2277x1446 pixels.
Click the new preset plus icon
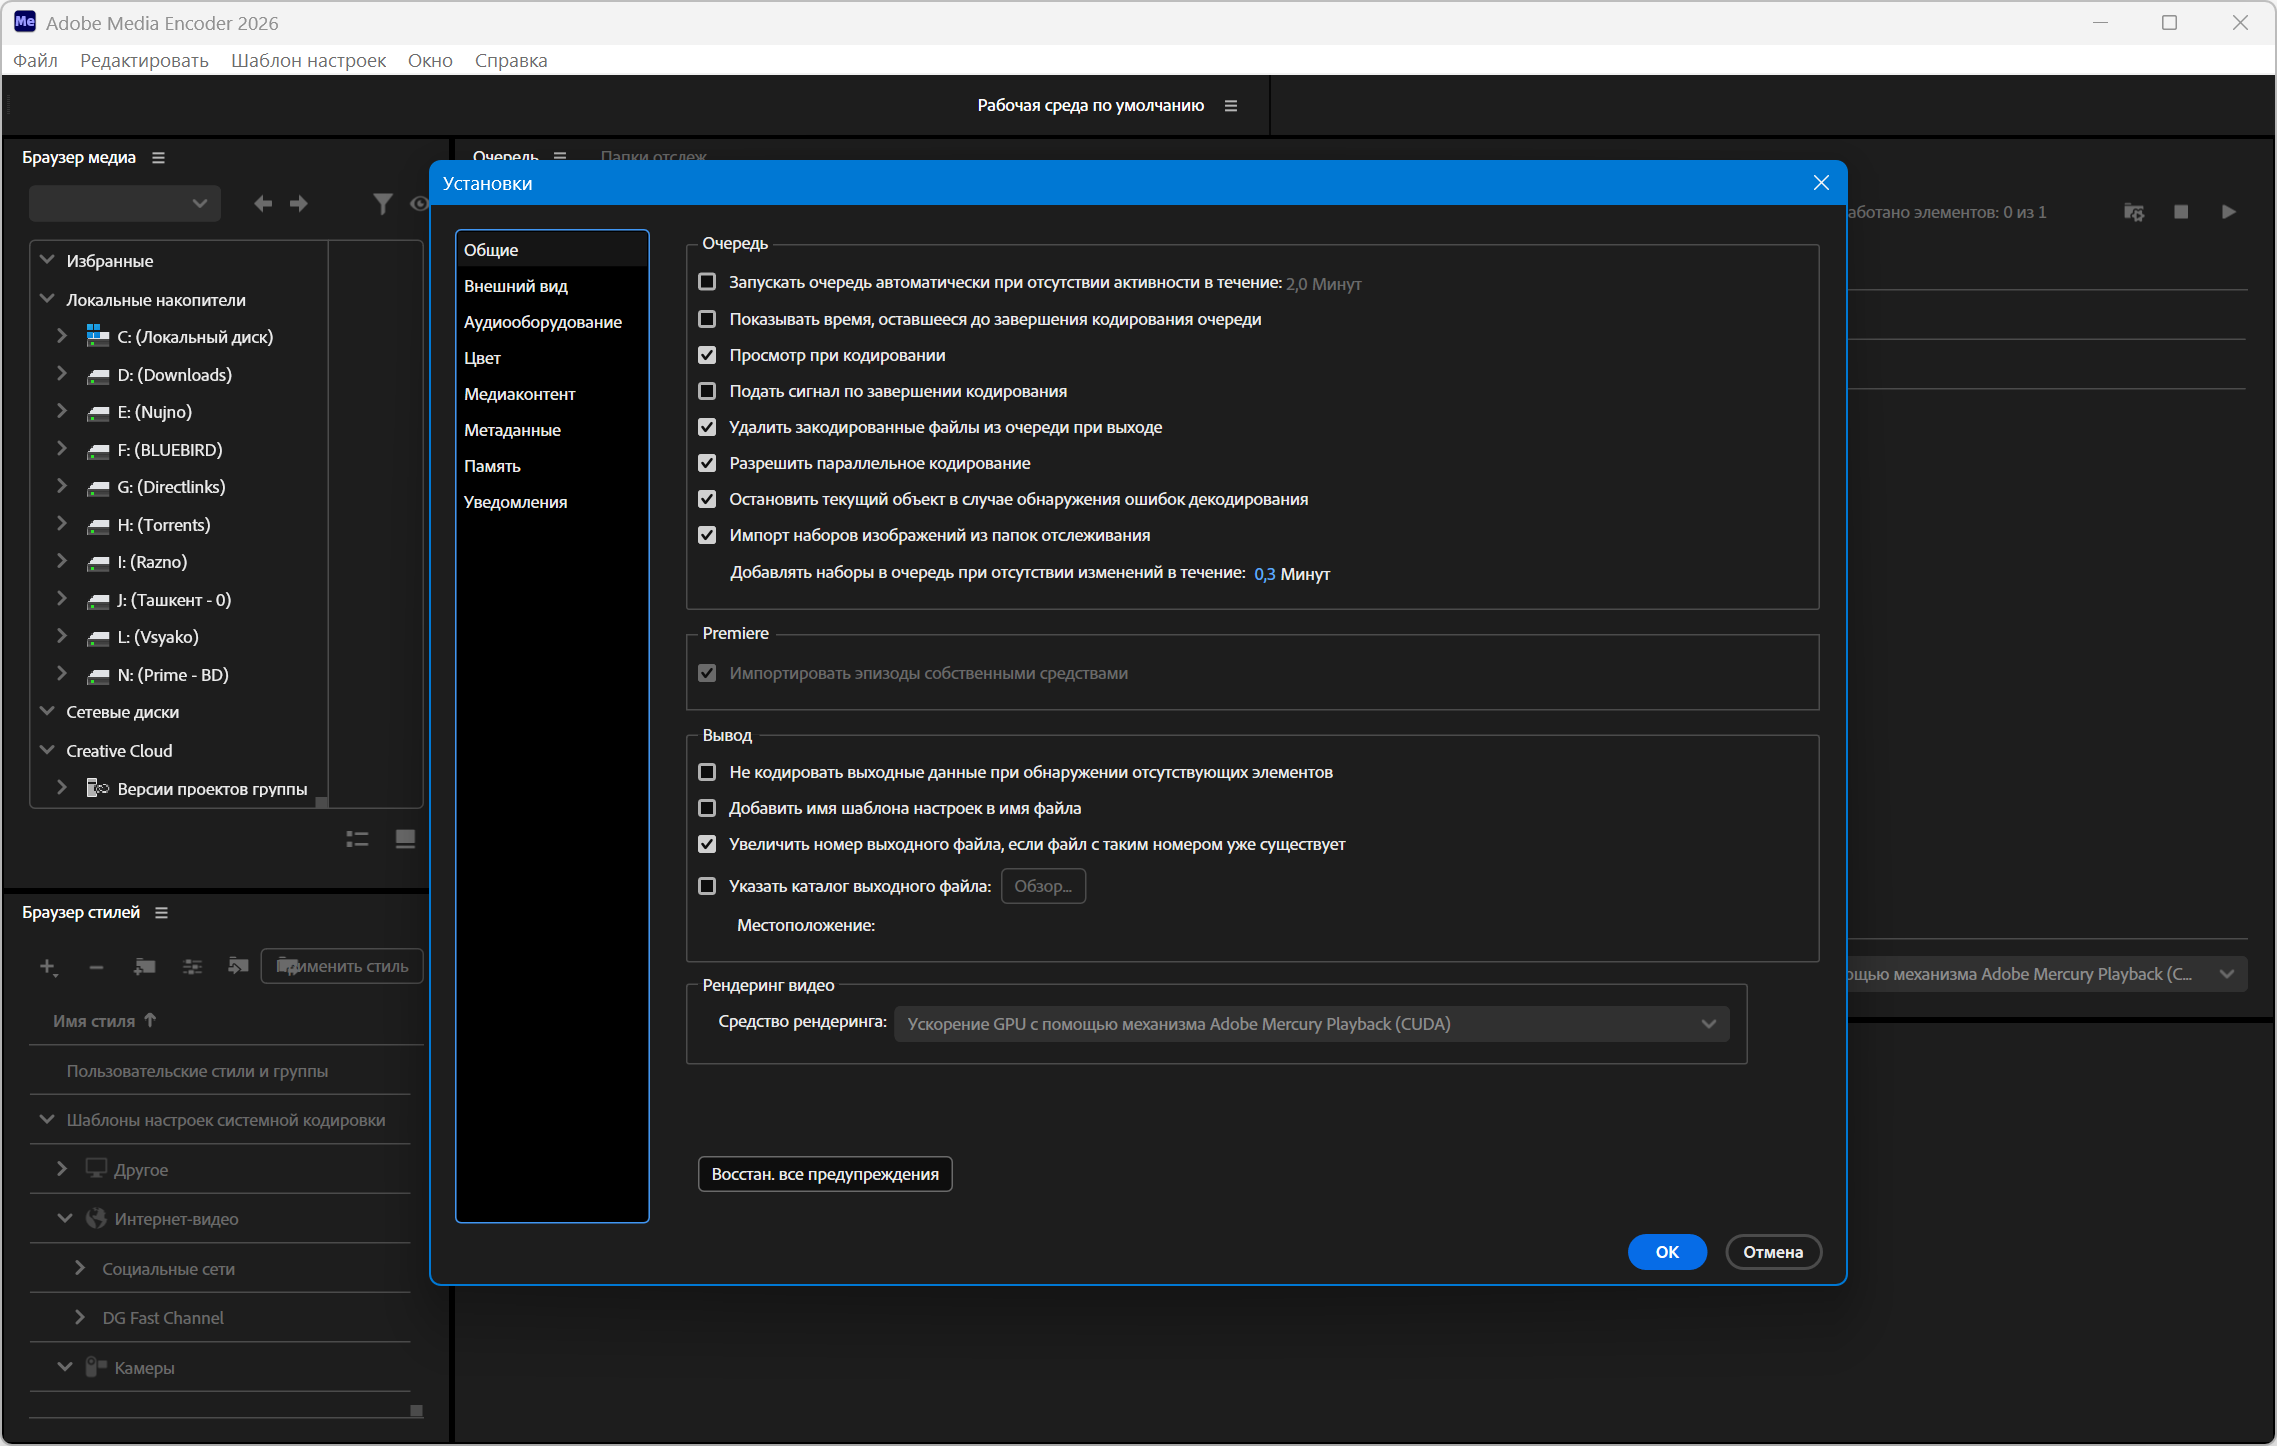[x=47, y=966]
